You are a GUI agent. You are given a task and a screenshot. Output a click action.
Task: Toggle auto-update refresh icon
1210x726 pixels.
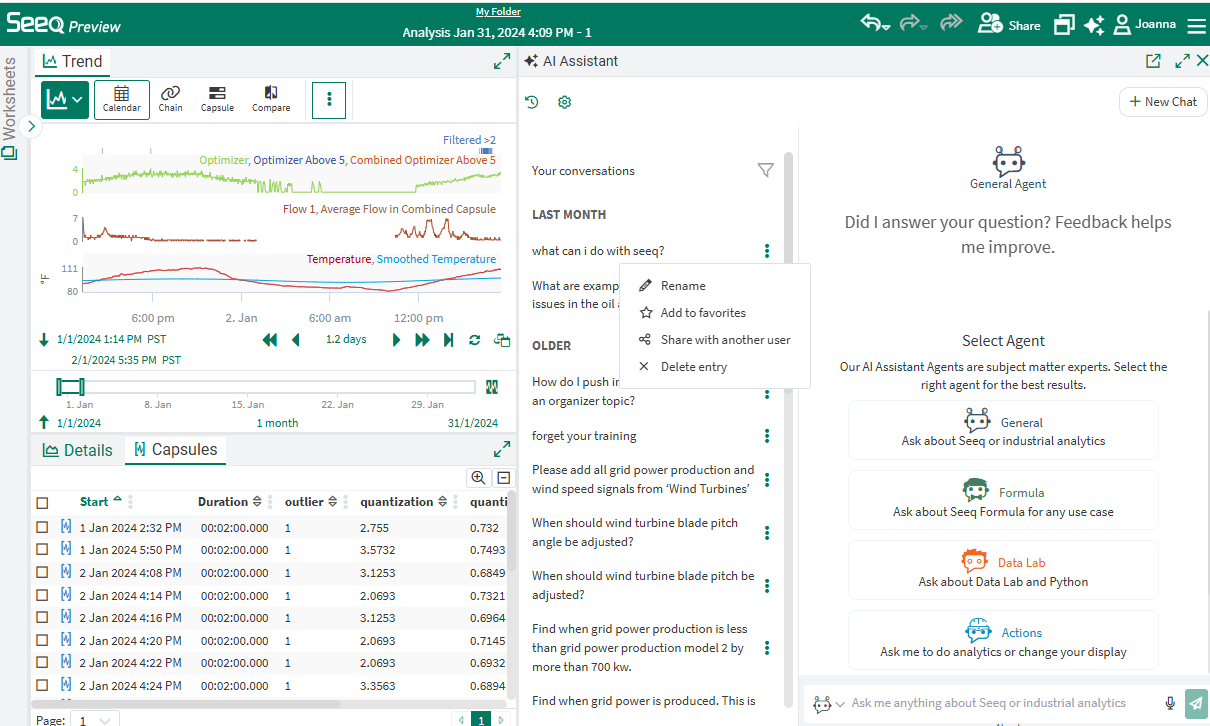(x=475, y=340)
